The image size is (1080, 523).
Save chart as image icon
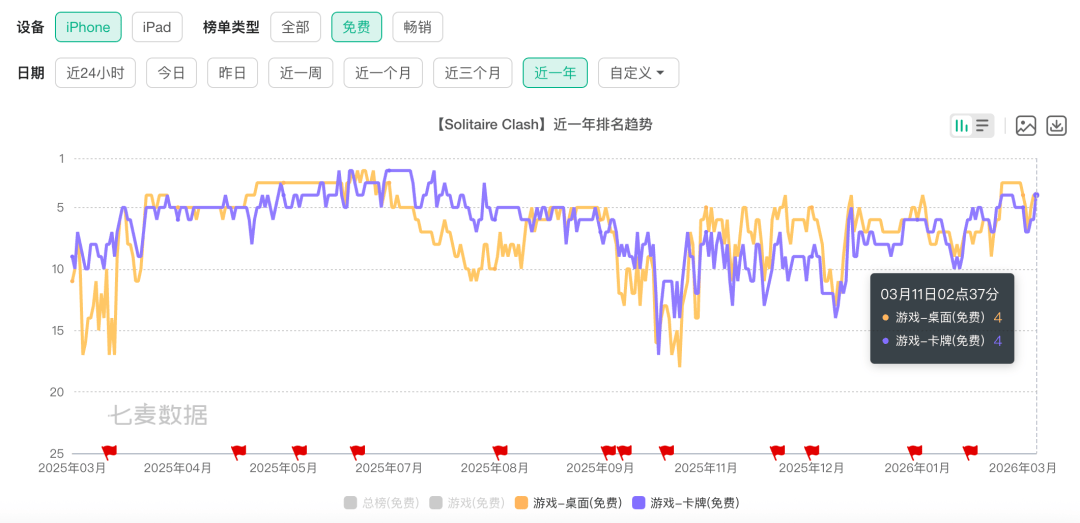(1025, 126)
